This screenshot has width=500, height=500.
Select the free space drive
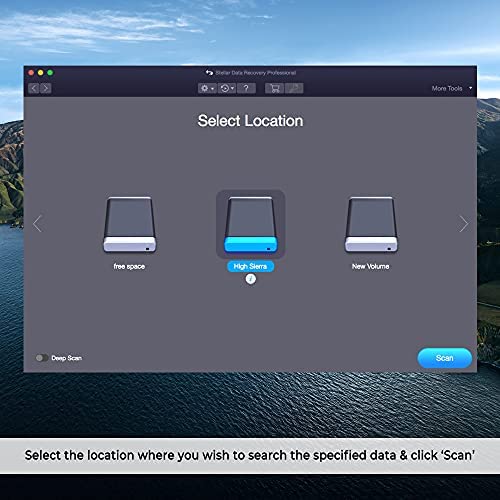129,225
